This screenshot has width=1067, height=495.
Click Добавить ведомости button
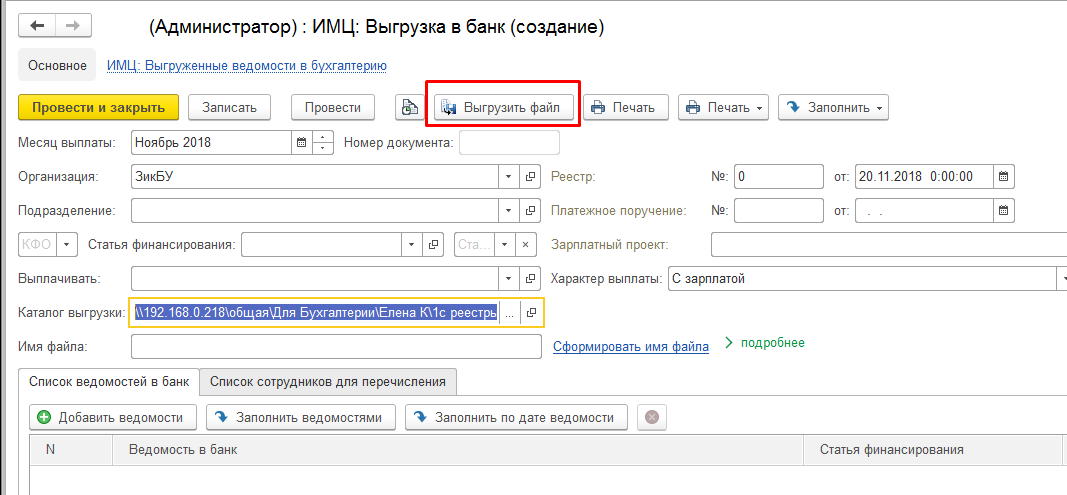112,417
